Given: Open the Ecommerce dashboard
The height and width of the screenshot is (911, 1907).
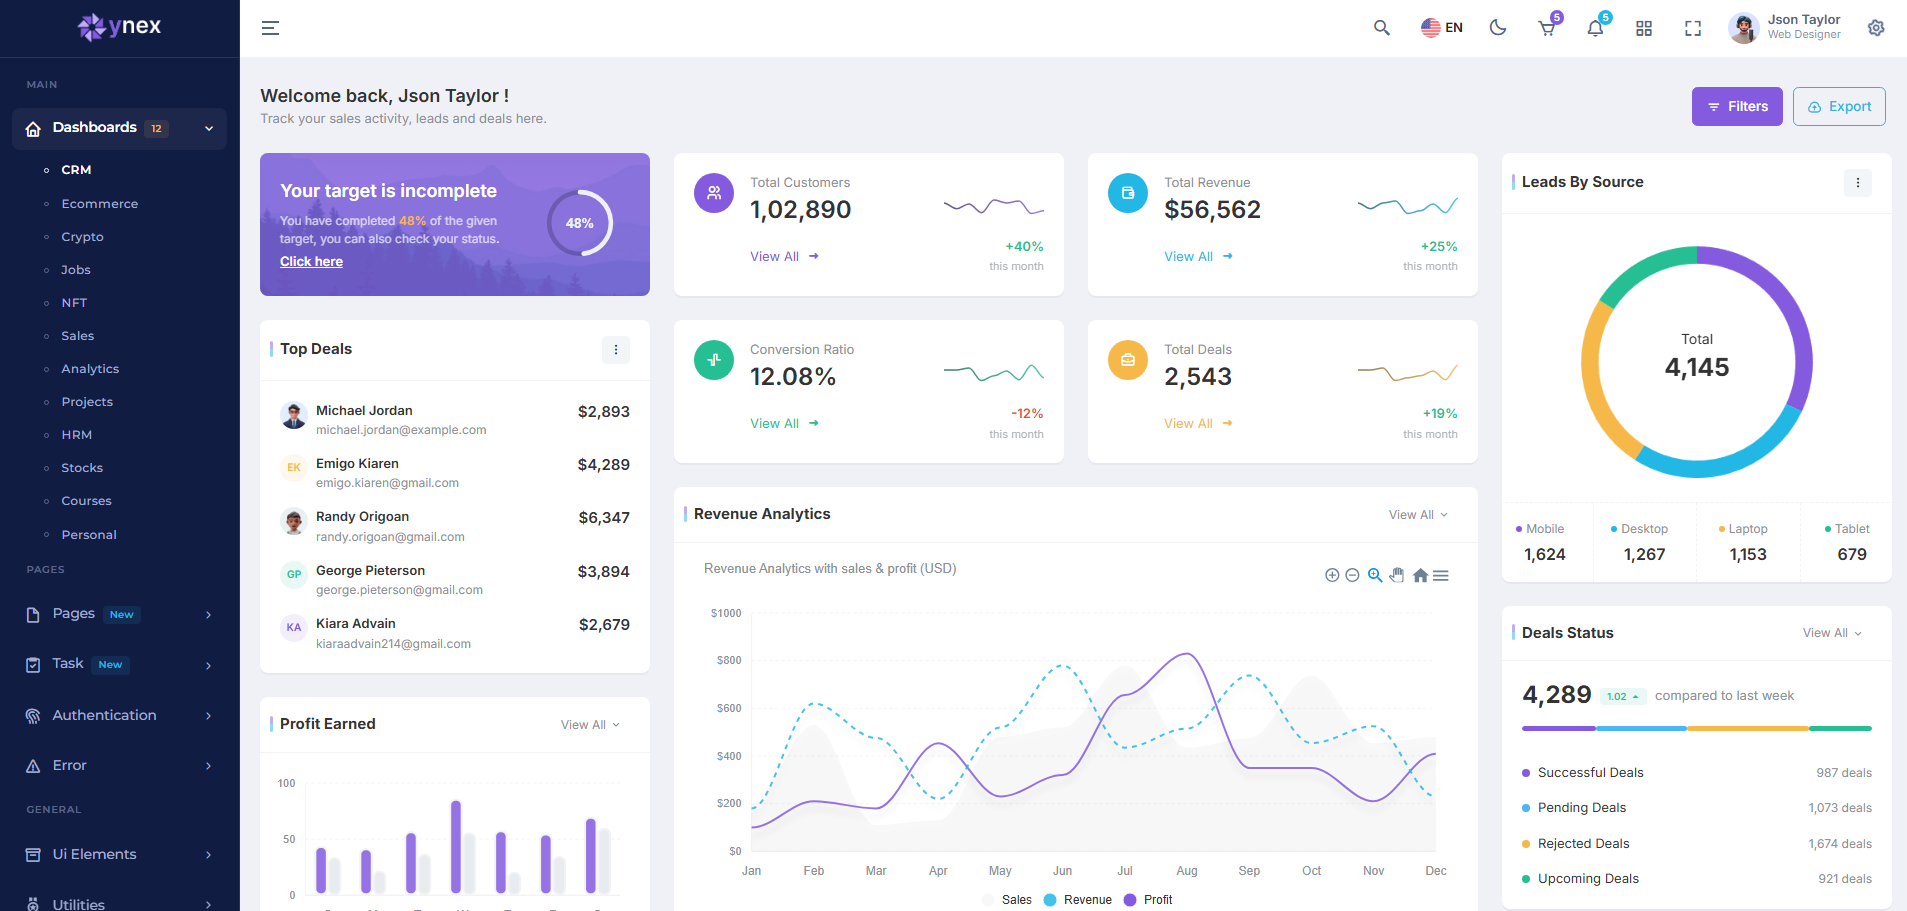Looking at the screenshot, I should pyautogui.click(x=99, y=204).
